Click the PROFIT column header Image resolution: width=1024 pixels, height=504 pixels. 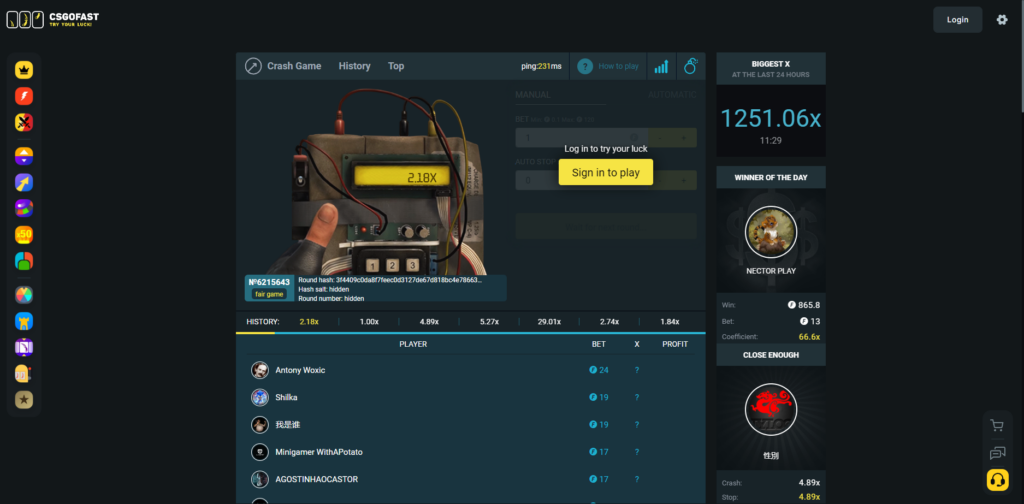click(675, 344)
